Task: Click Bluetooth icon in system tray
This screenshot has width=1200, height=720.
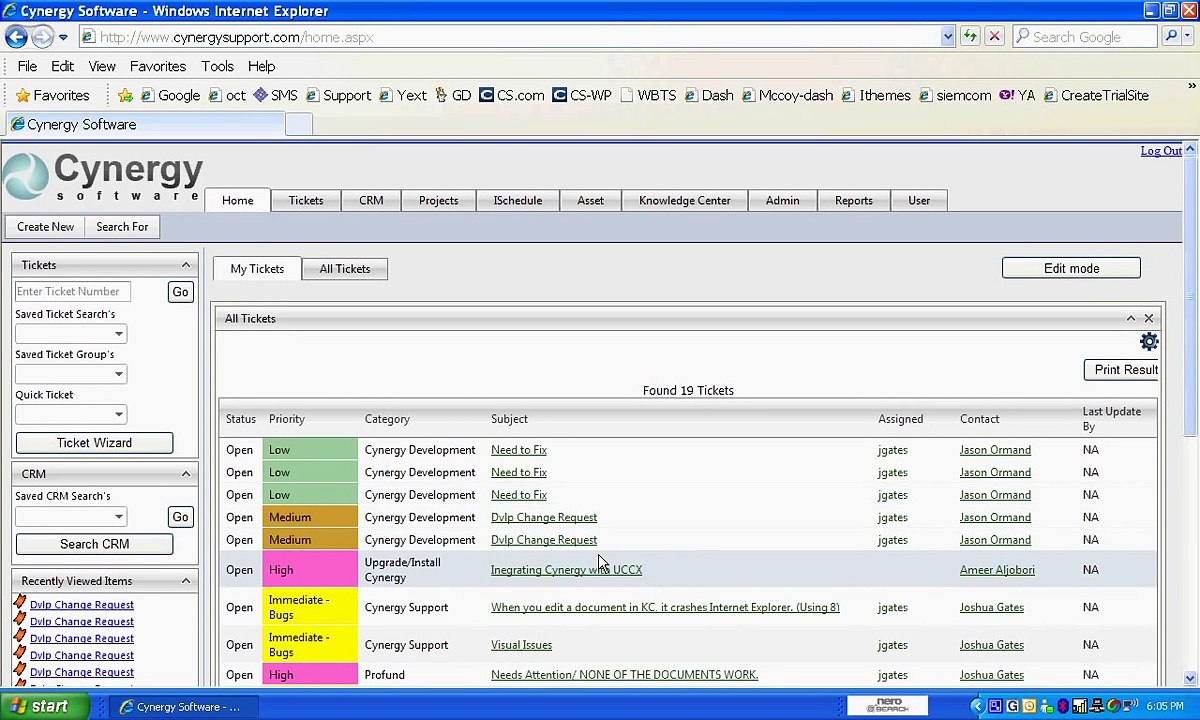Action: coord(1063,706)
